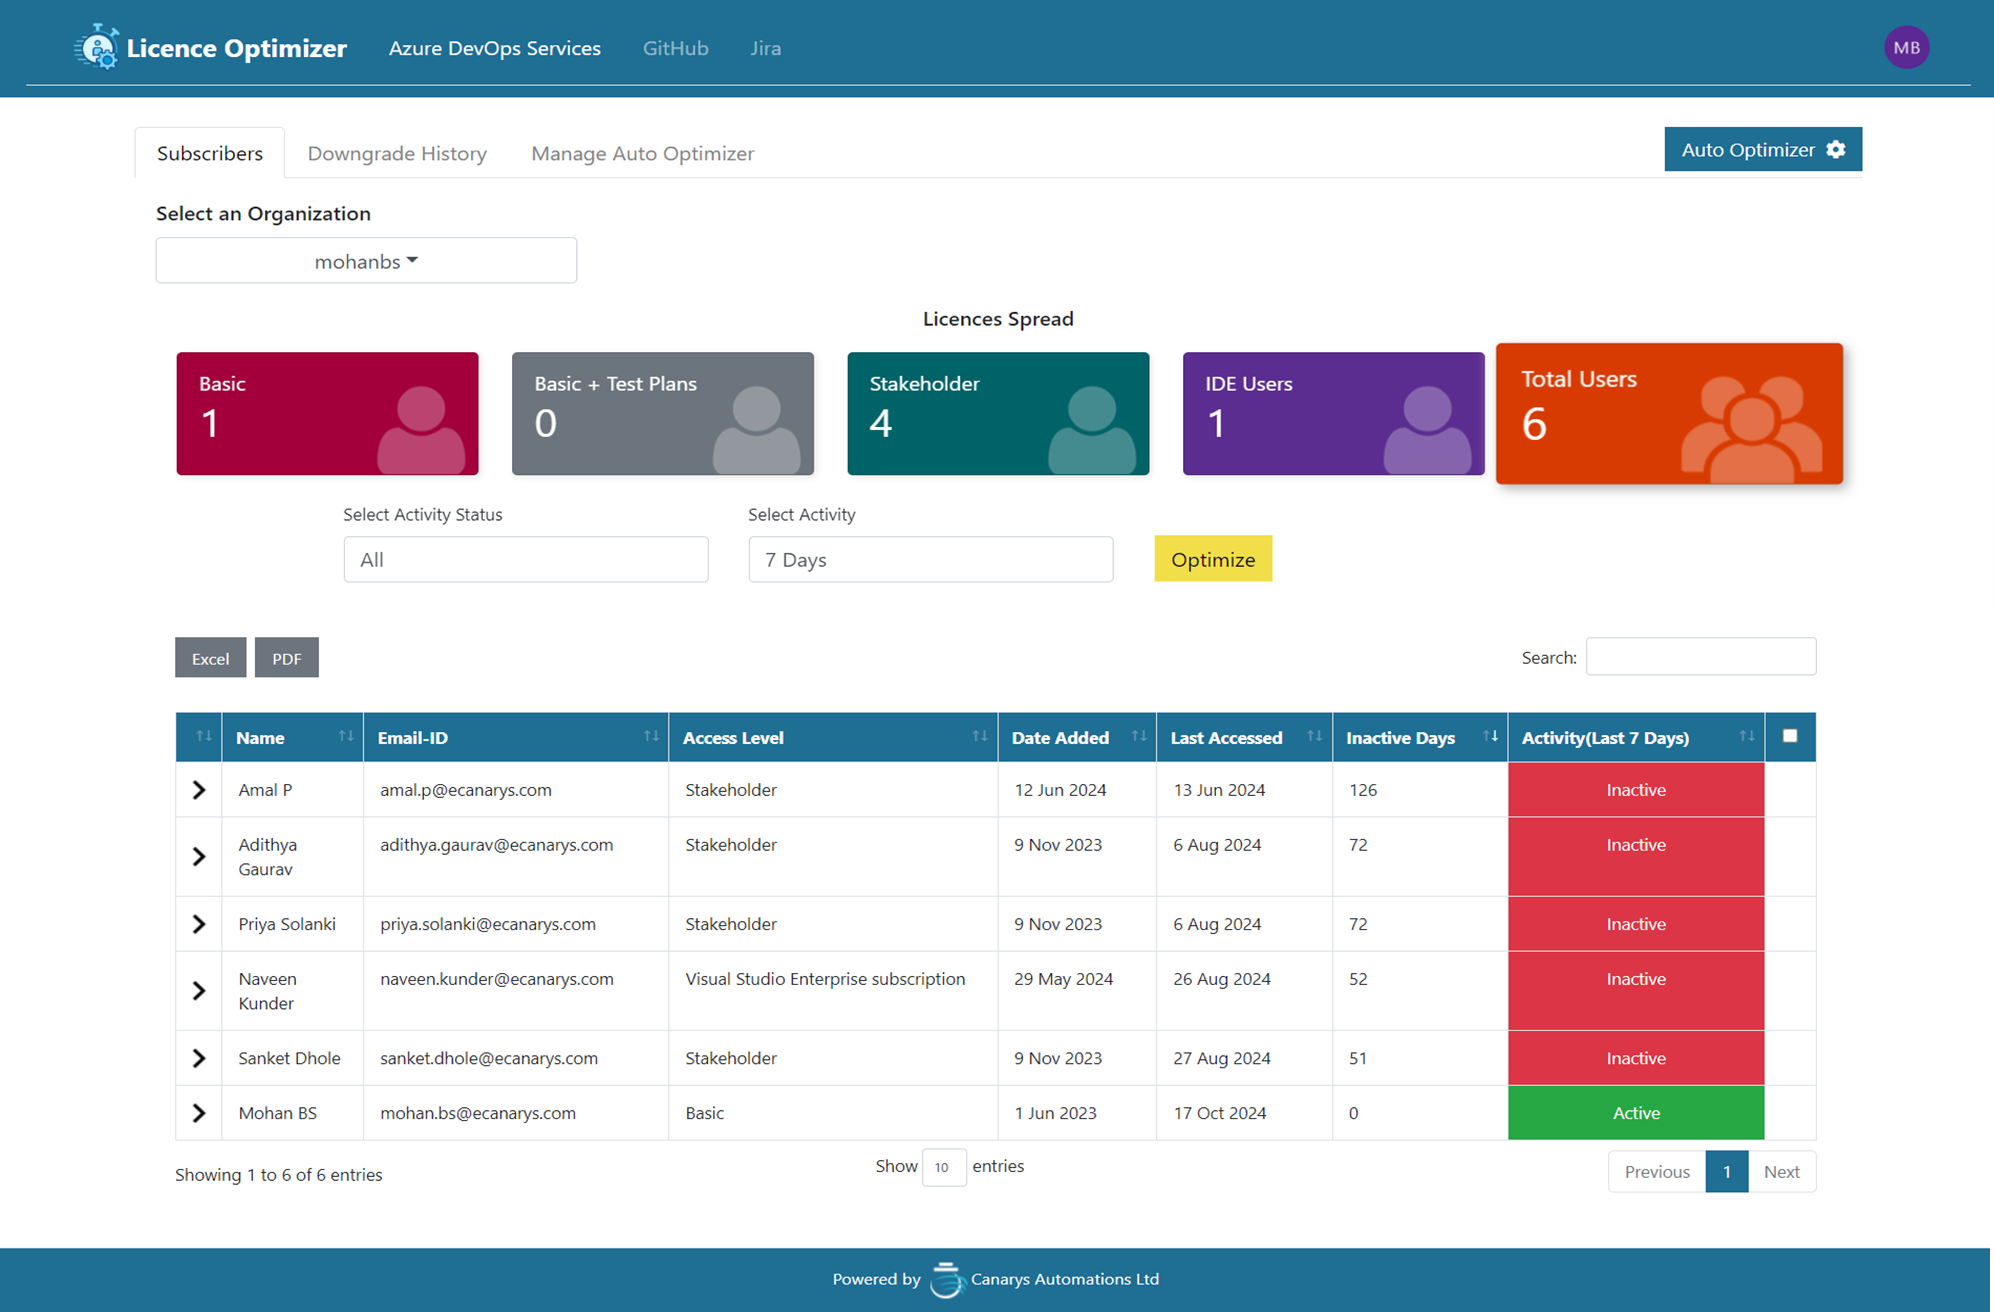1994x1312 pixels.
Task: Click the Auto Optimizer gear icon
Action: pyautogui.click(x=1836, y=149)
